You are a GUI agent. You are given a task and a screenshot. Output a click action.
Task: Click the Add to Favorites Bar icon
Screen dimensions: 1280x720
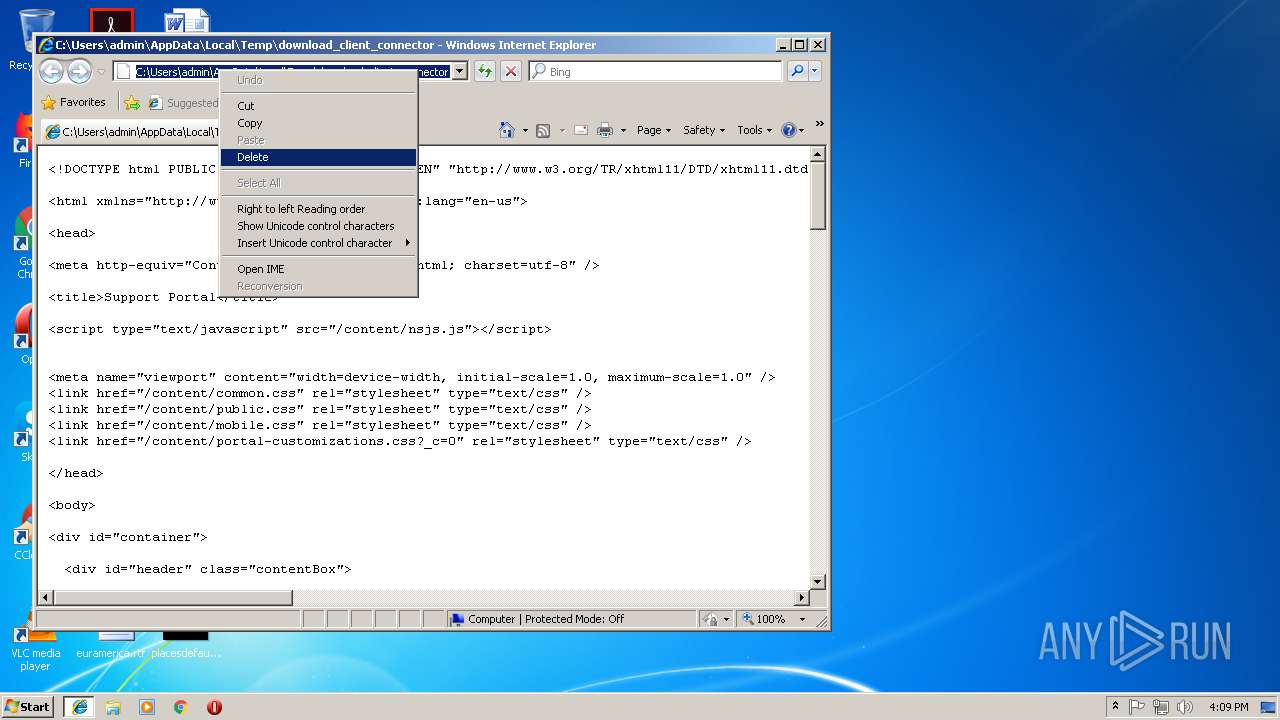point(132,102)
